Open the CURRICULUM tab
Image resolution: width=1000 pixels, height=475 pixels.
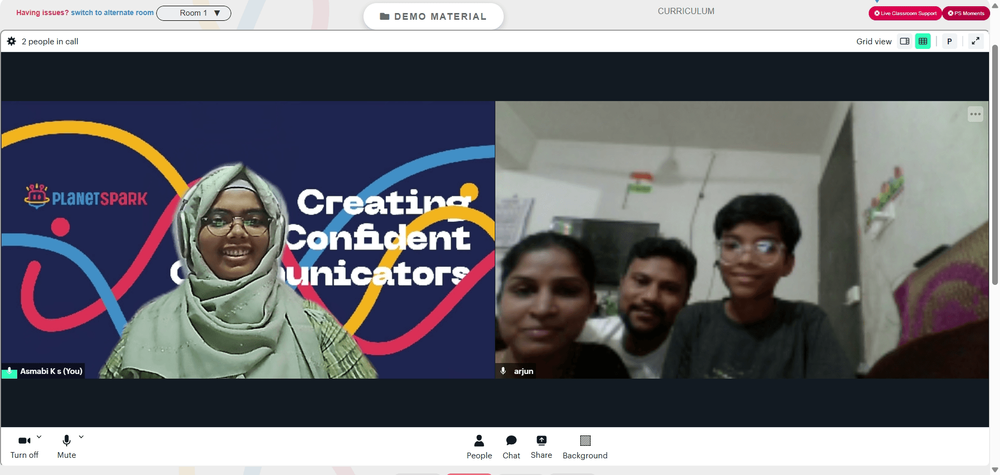[x=686, y=11]
